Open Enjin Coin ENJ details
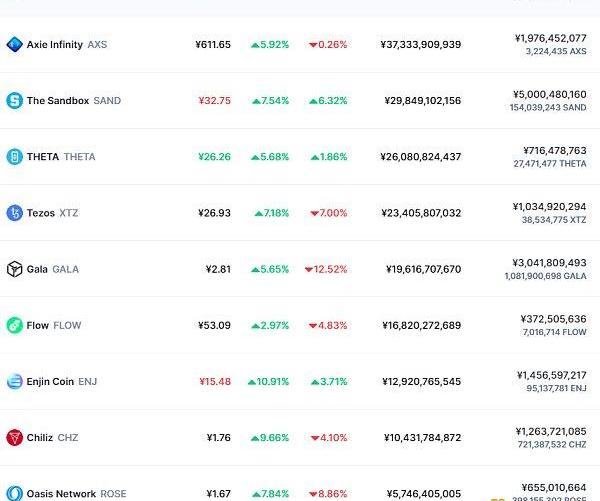This screenshot has width=600, height=501. [x=62, y=381]
